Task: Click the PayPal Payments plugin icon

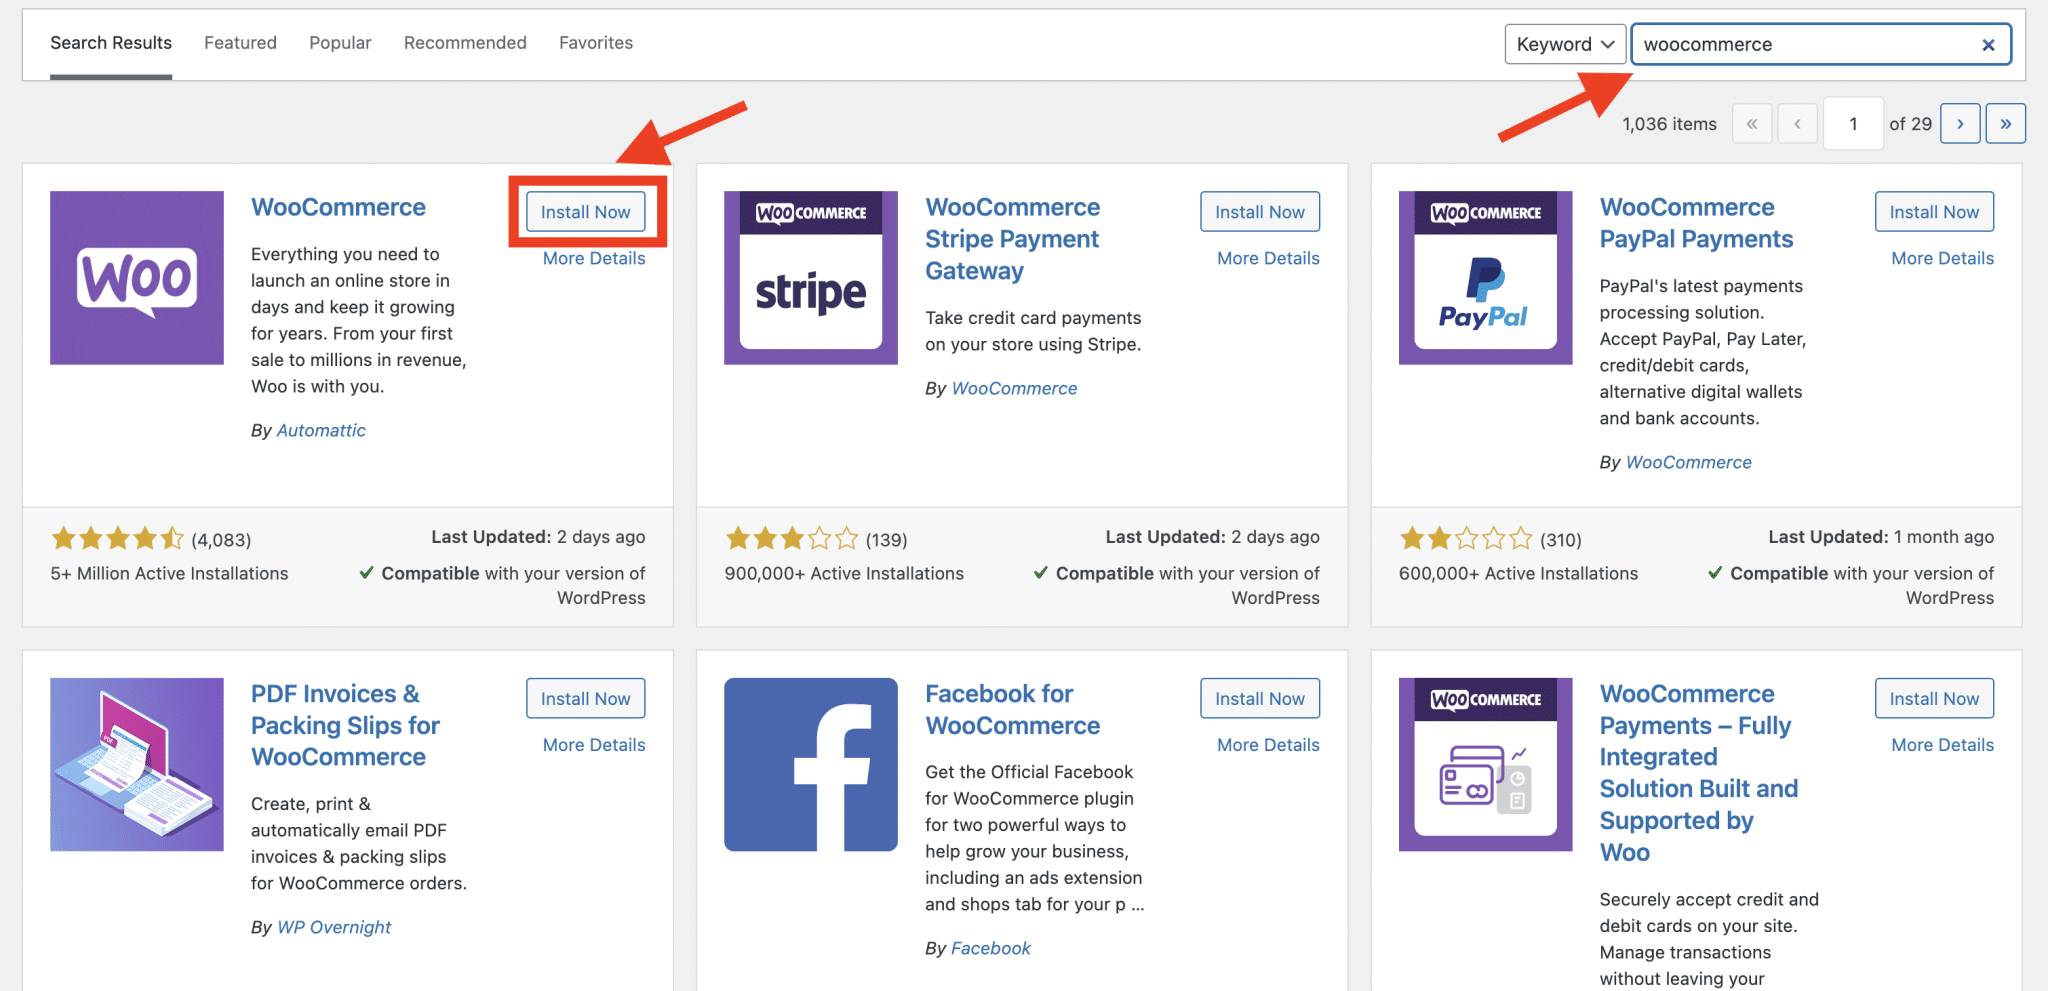Action: pos(1485,278)
